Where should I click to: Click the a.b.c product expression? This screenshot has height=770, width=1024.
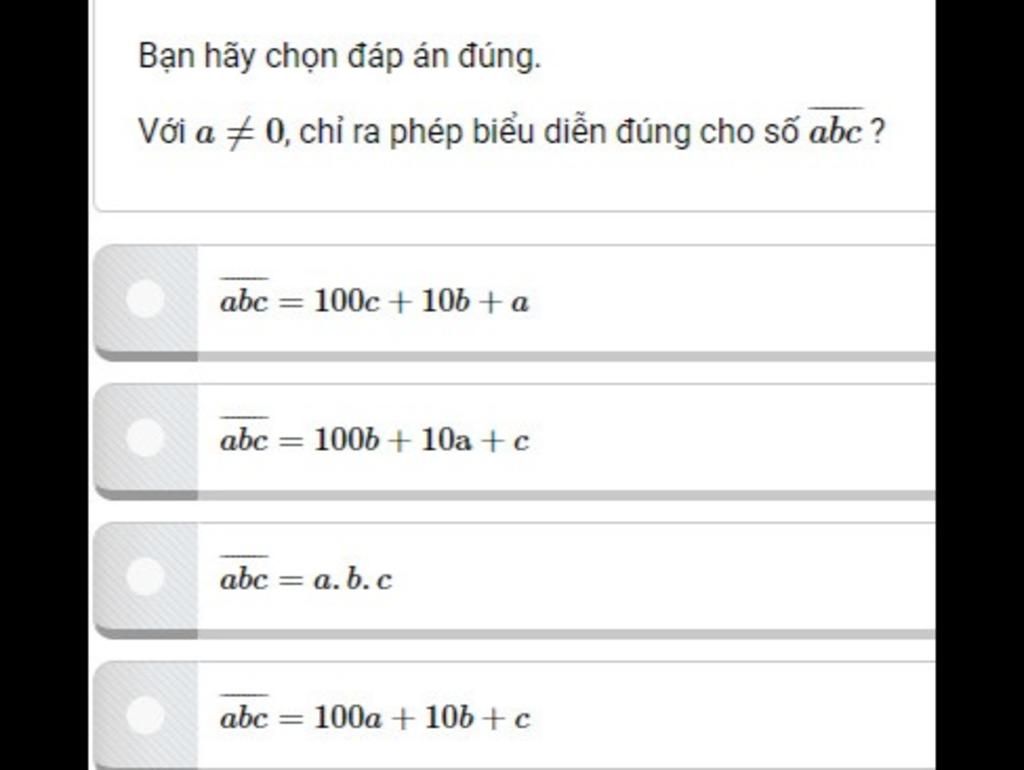coord(353,579)
